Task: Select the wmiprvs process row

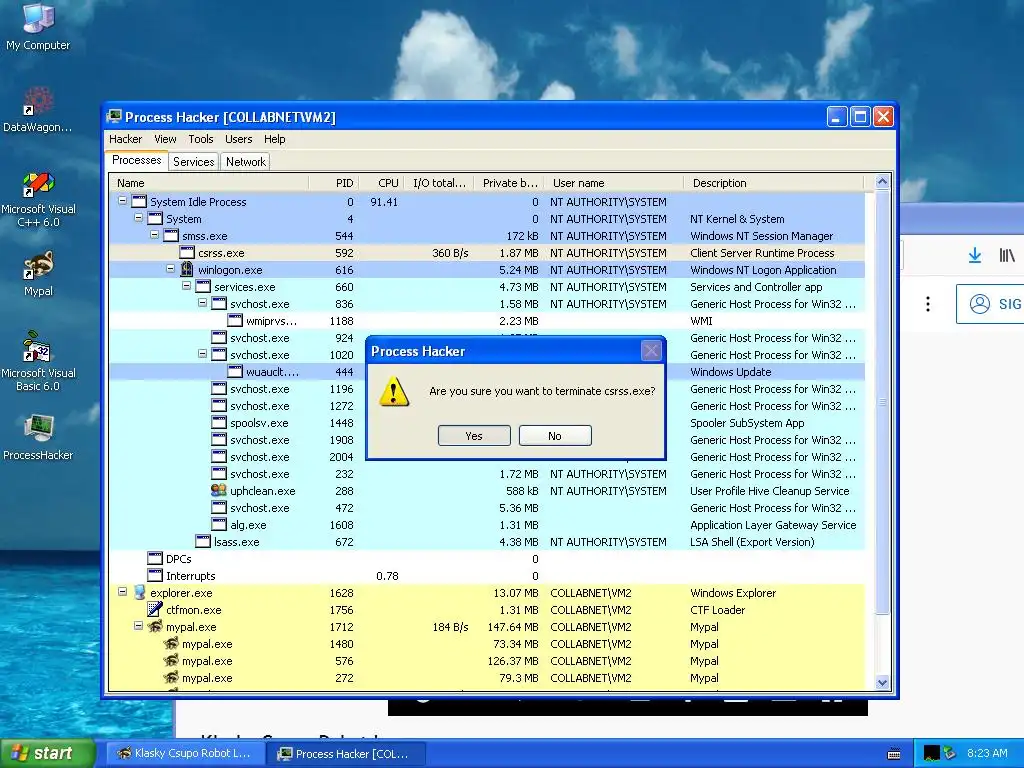Action: [487, 321]
